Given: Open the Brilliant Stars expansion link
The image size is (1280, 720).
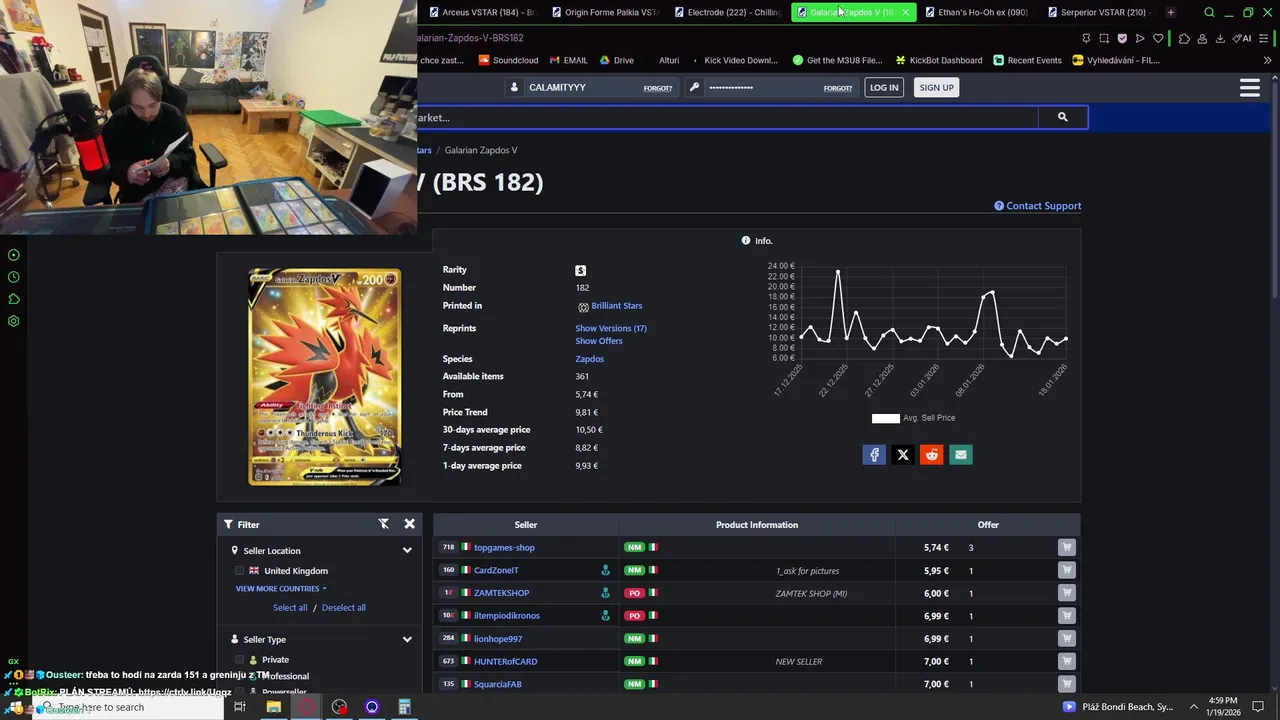Looking at the screenshot, I should [x=616, y=306].
